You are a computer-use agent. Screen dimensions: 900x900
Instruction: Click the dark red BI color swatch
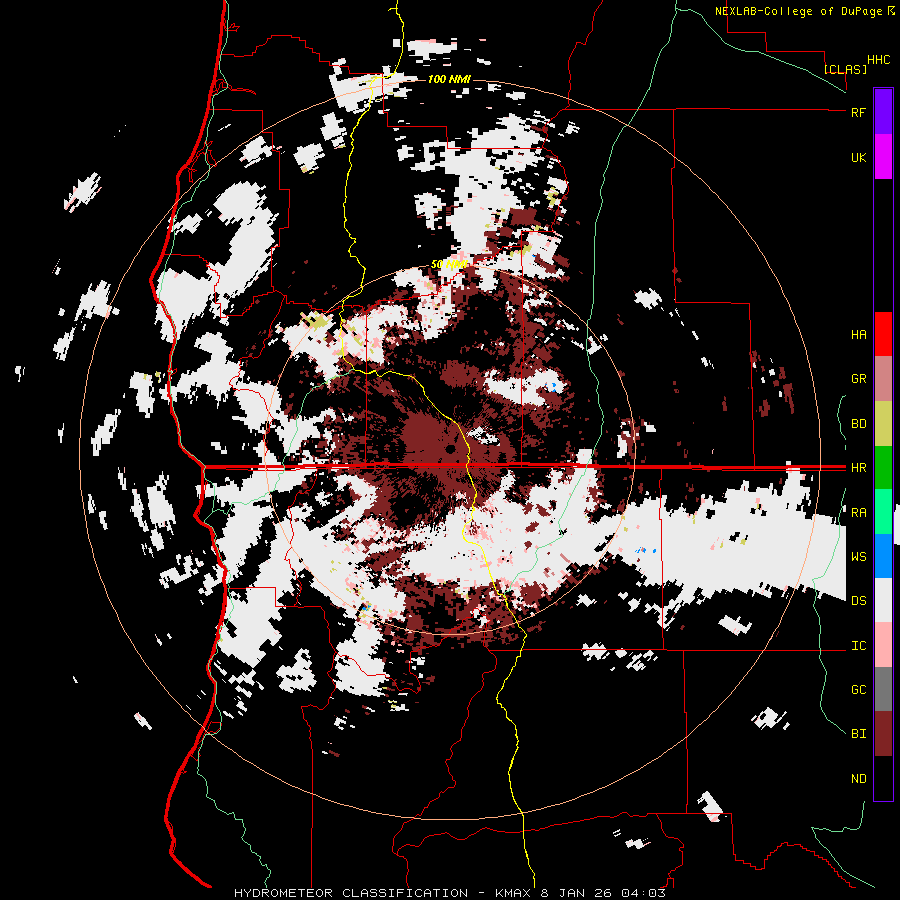883,734
